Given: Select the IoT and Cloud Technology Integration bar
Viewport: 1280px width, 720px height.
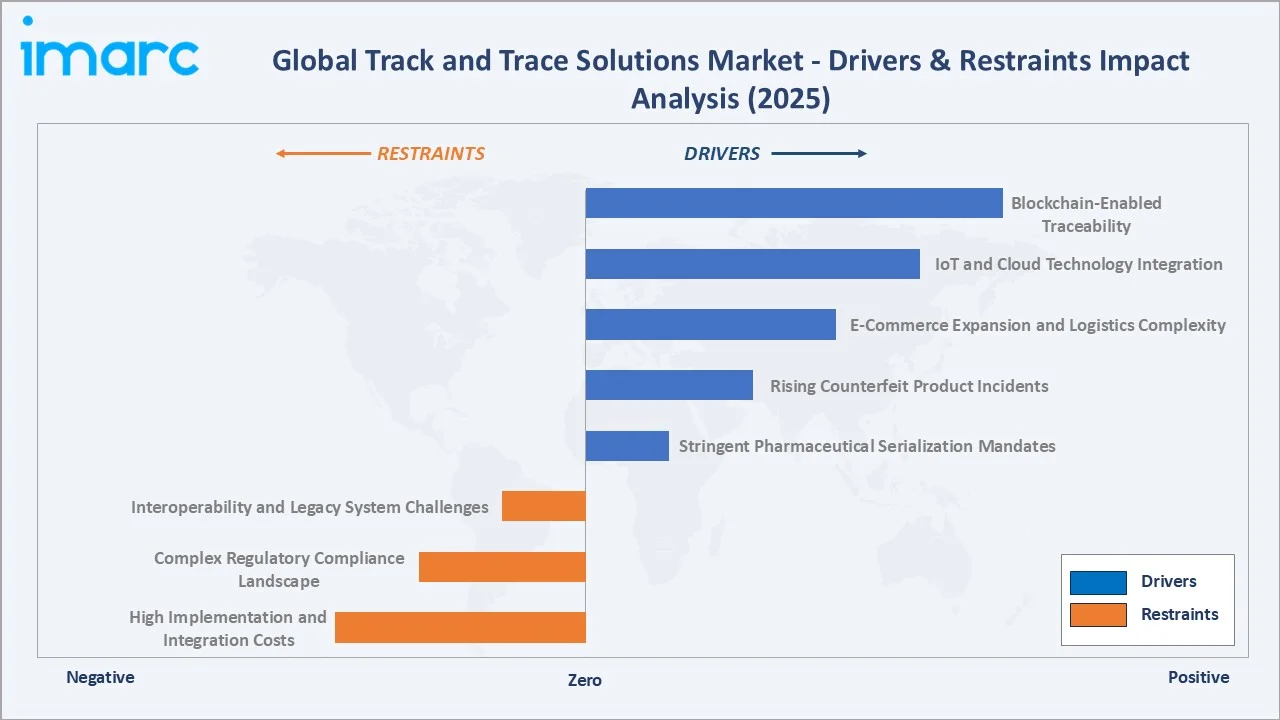Looking at the screenshot, I should (x=753, y=264).
